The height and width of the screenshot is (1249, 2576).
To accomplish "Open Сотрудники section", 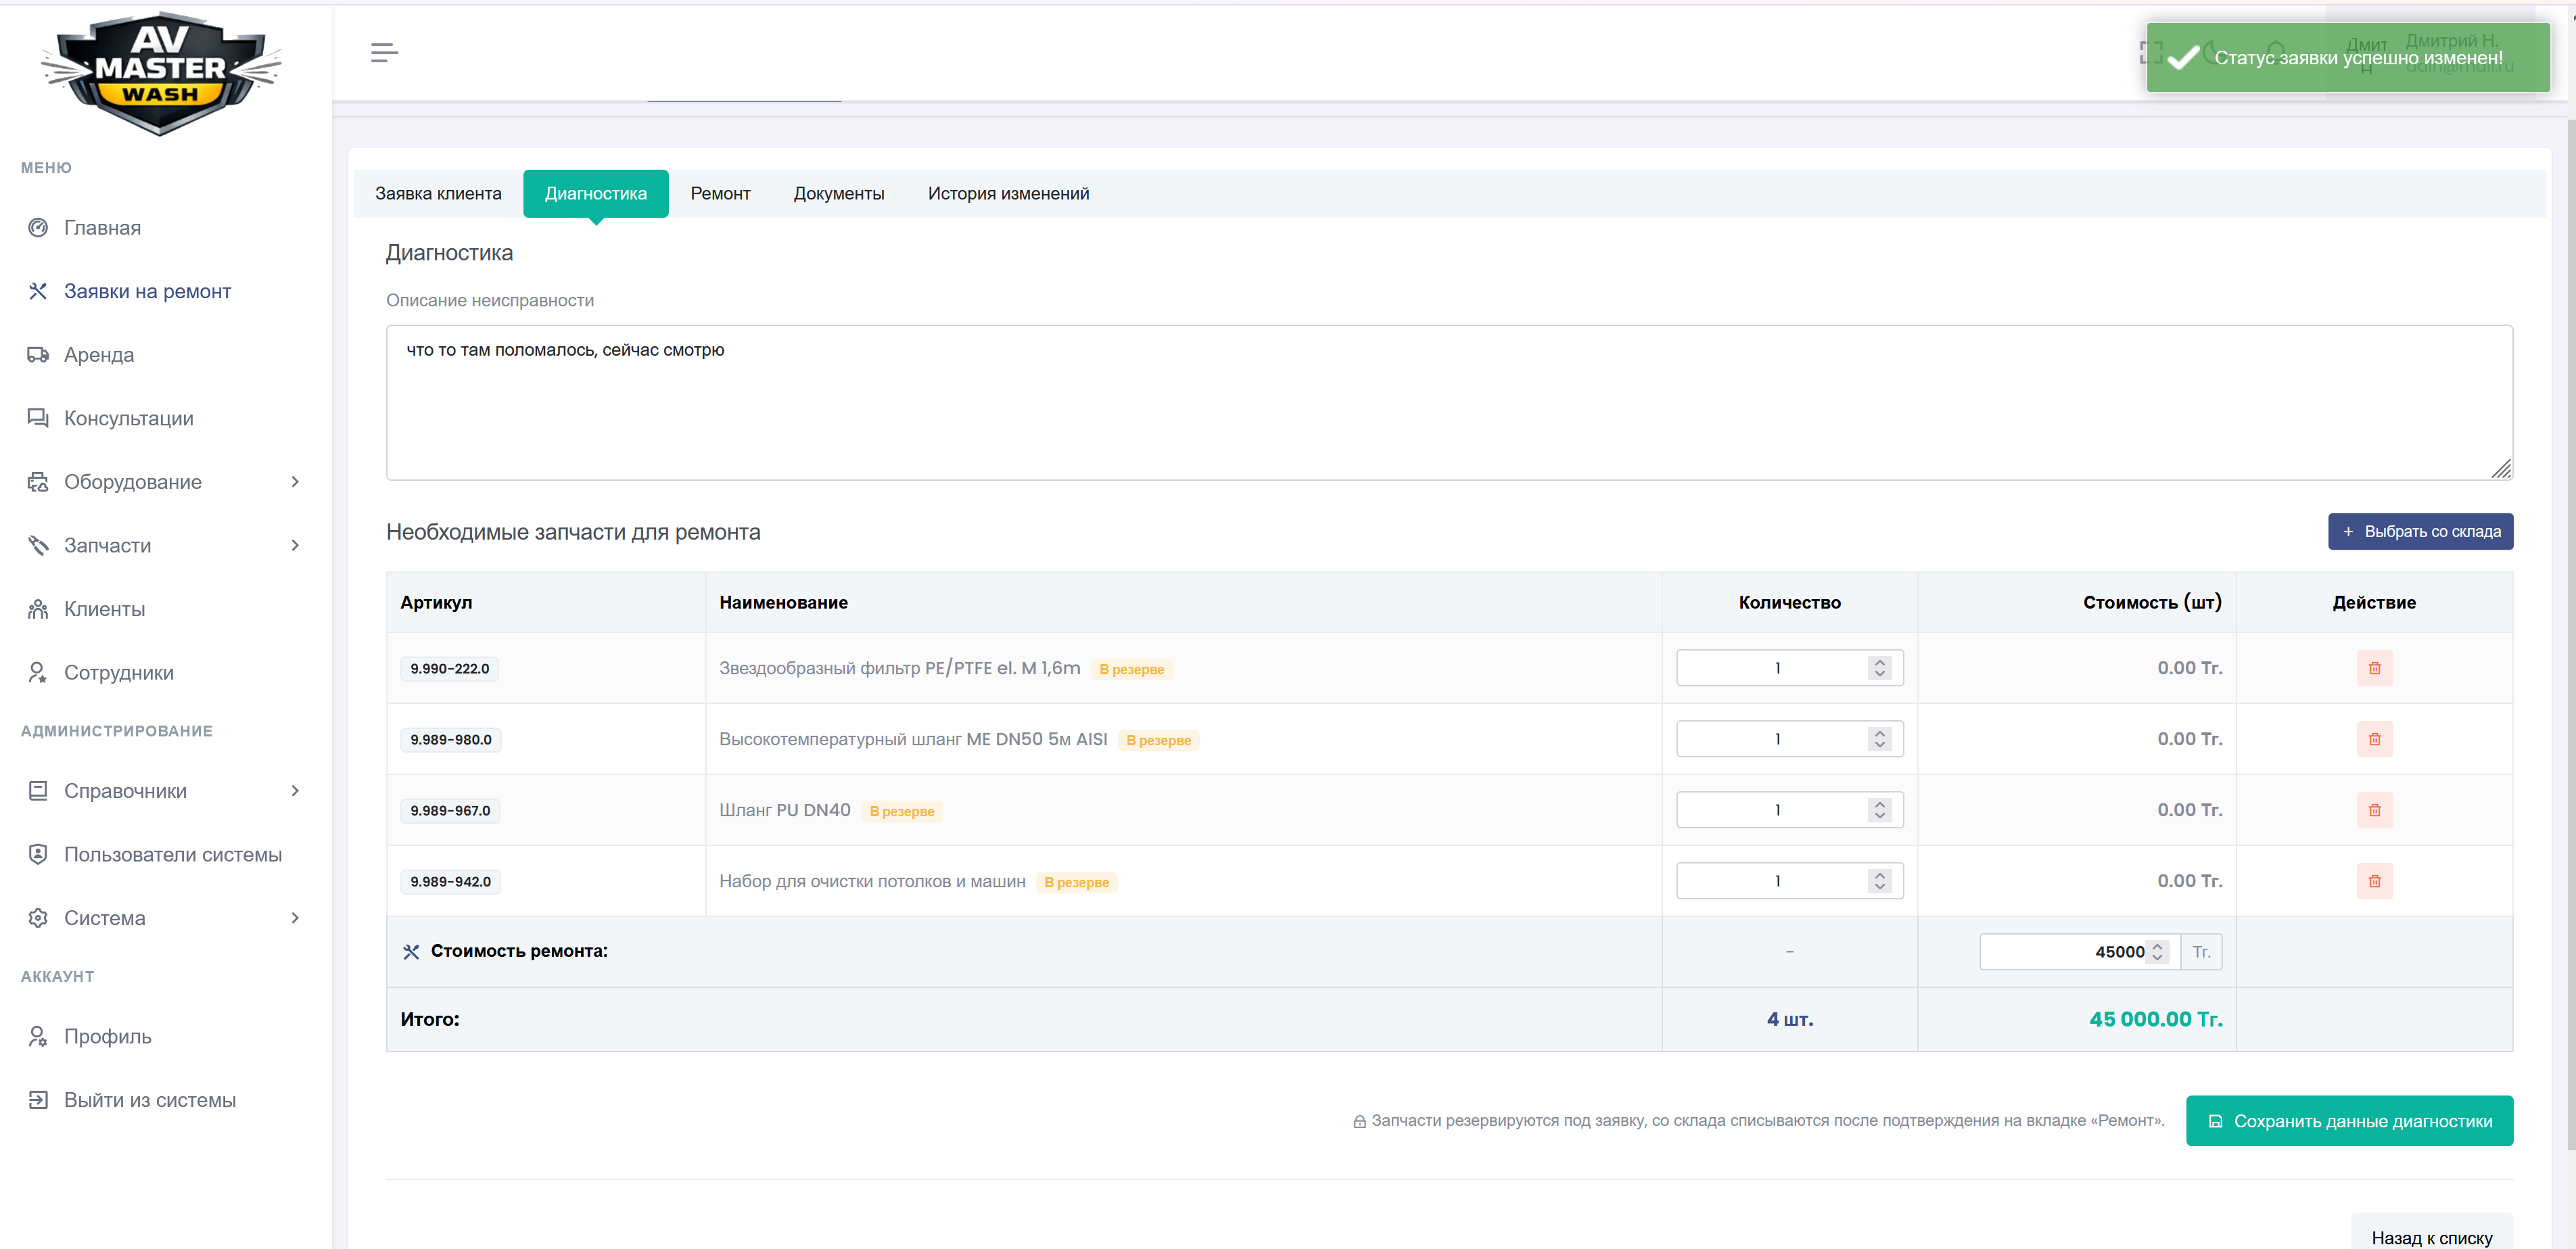I will point(118,673).
